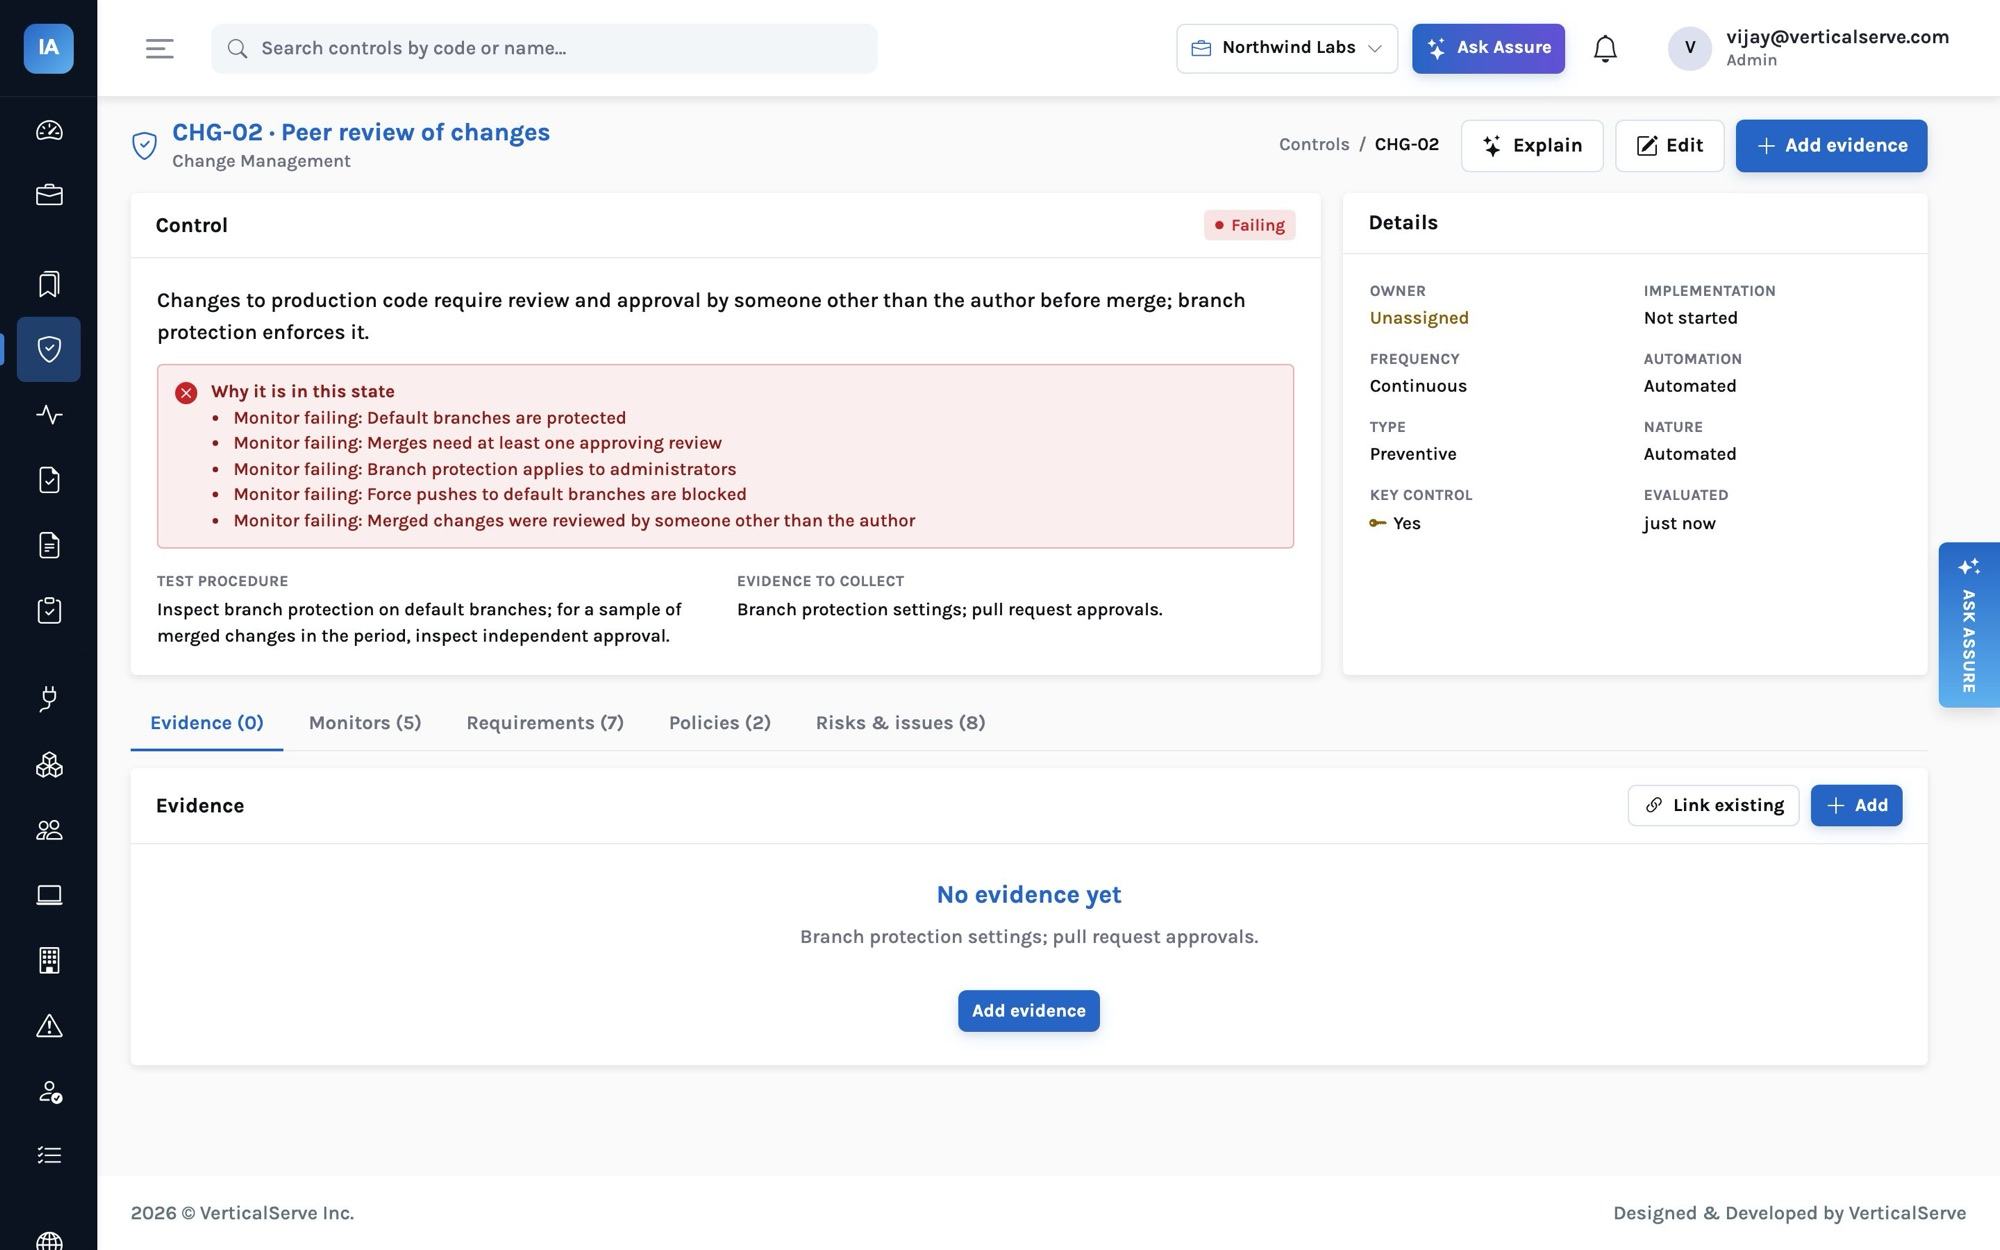Screen dimensions: 2000x1250
Task: Select the Evidence (0) tab
Action: pyautogui.click(x=207, y=723)
